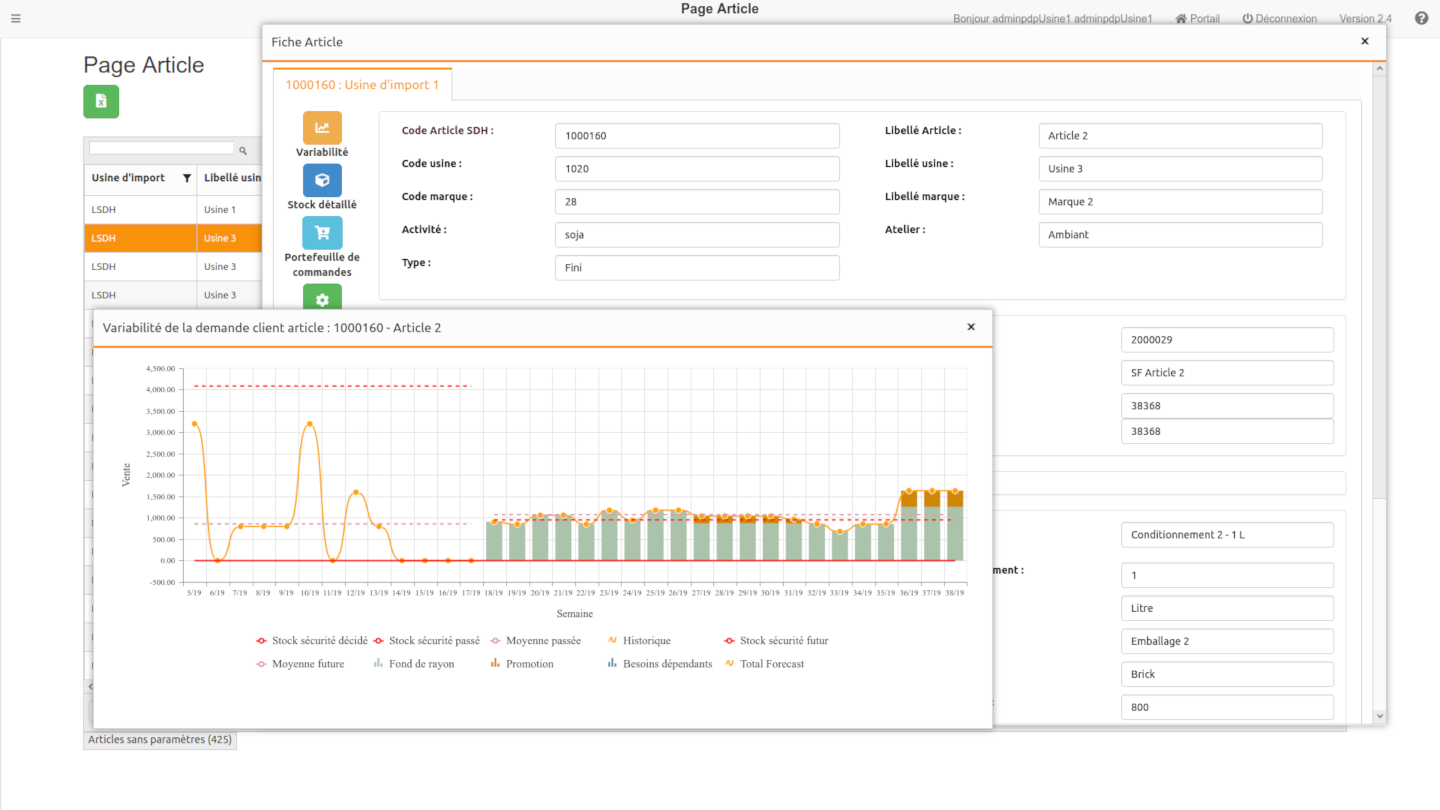Sort by Usine d'import column header

(x=128, y=178)
